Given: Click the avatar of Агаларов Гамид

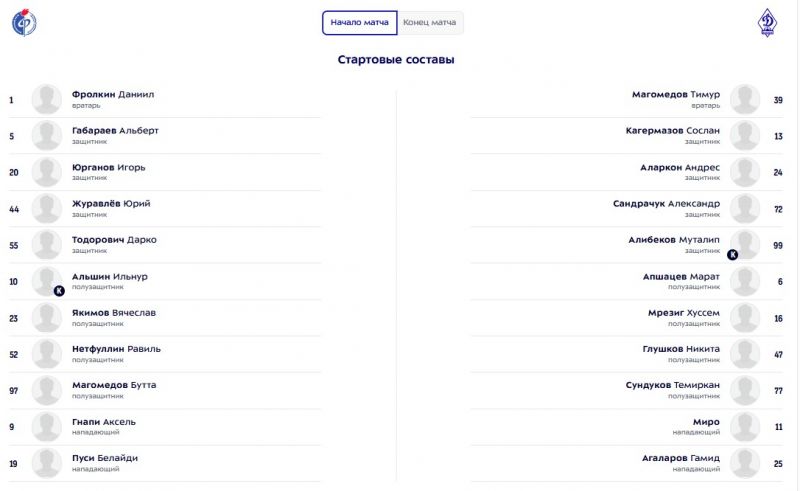Looking at the screenshot, I should tap(745, 463).
